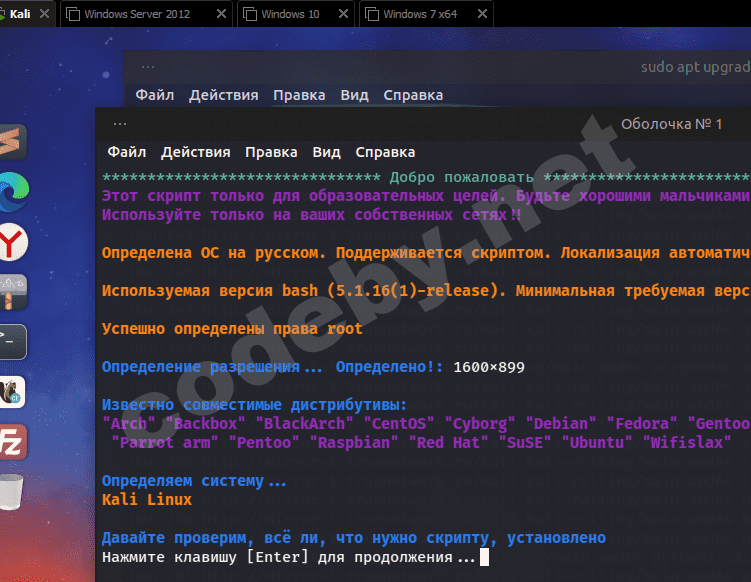Viewport: 751px width, 582px height.
Task: Click the terminal cursor after Enter prompt
Action: [484, 557]
